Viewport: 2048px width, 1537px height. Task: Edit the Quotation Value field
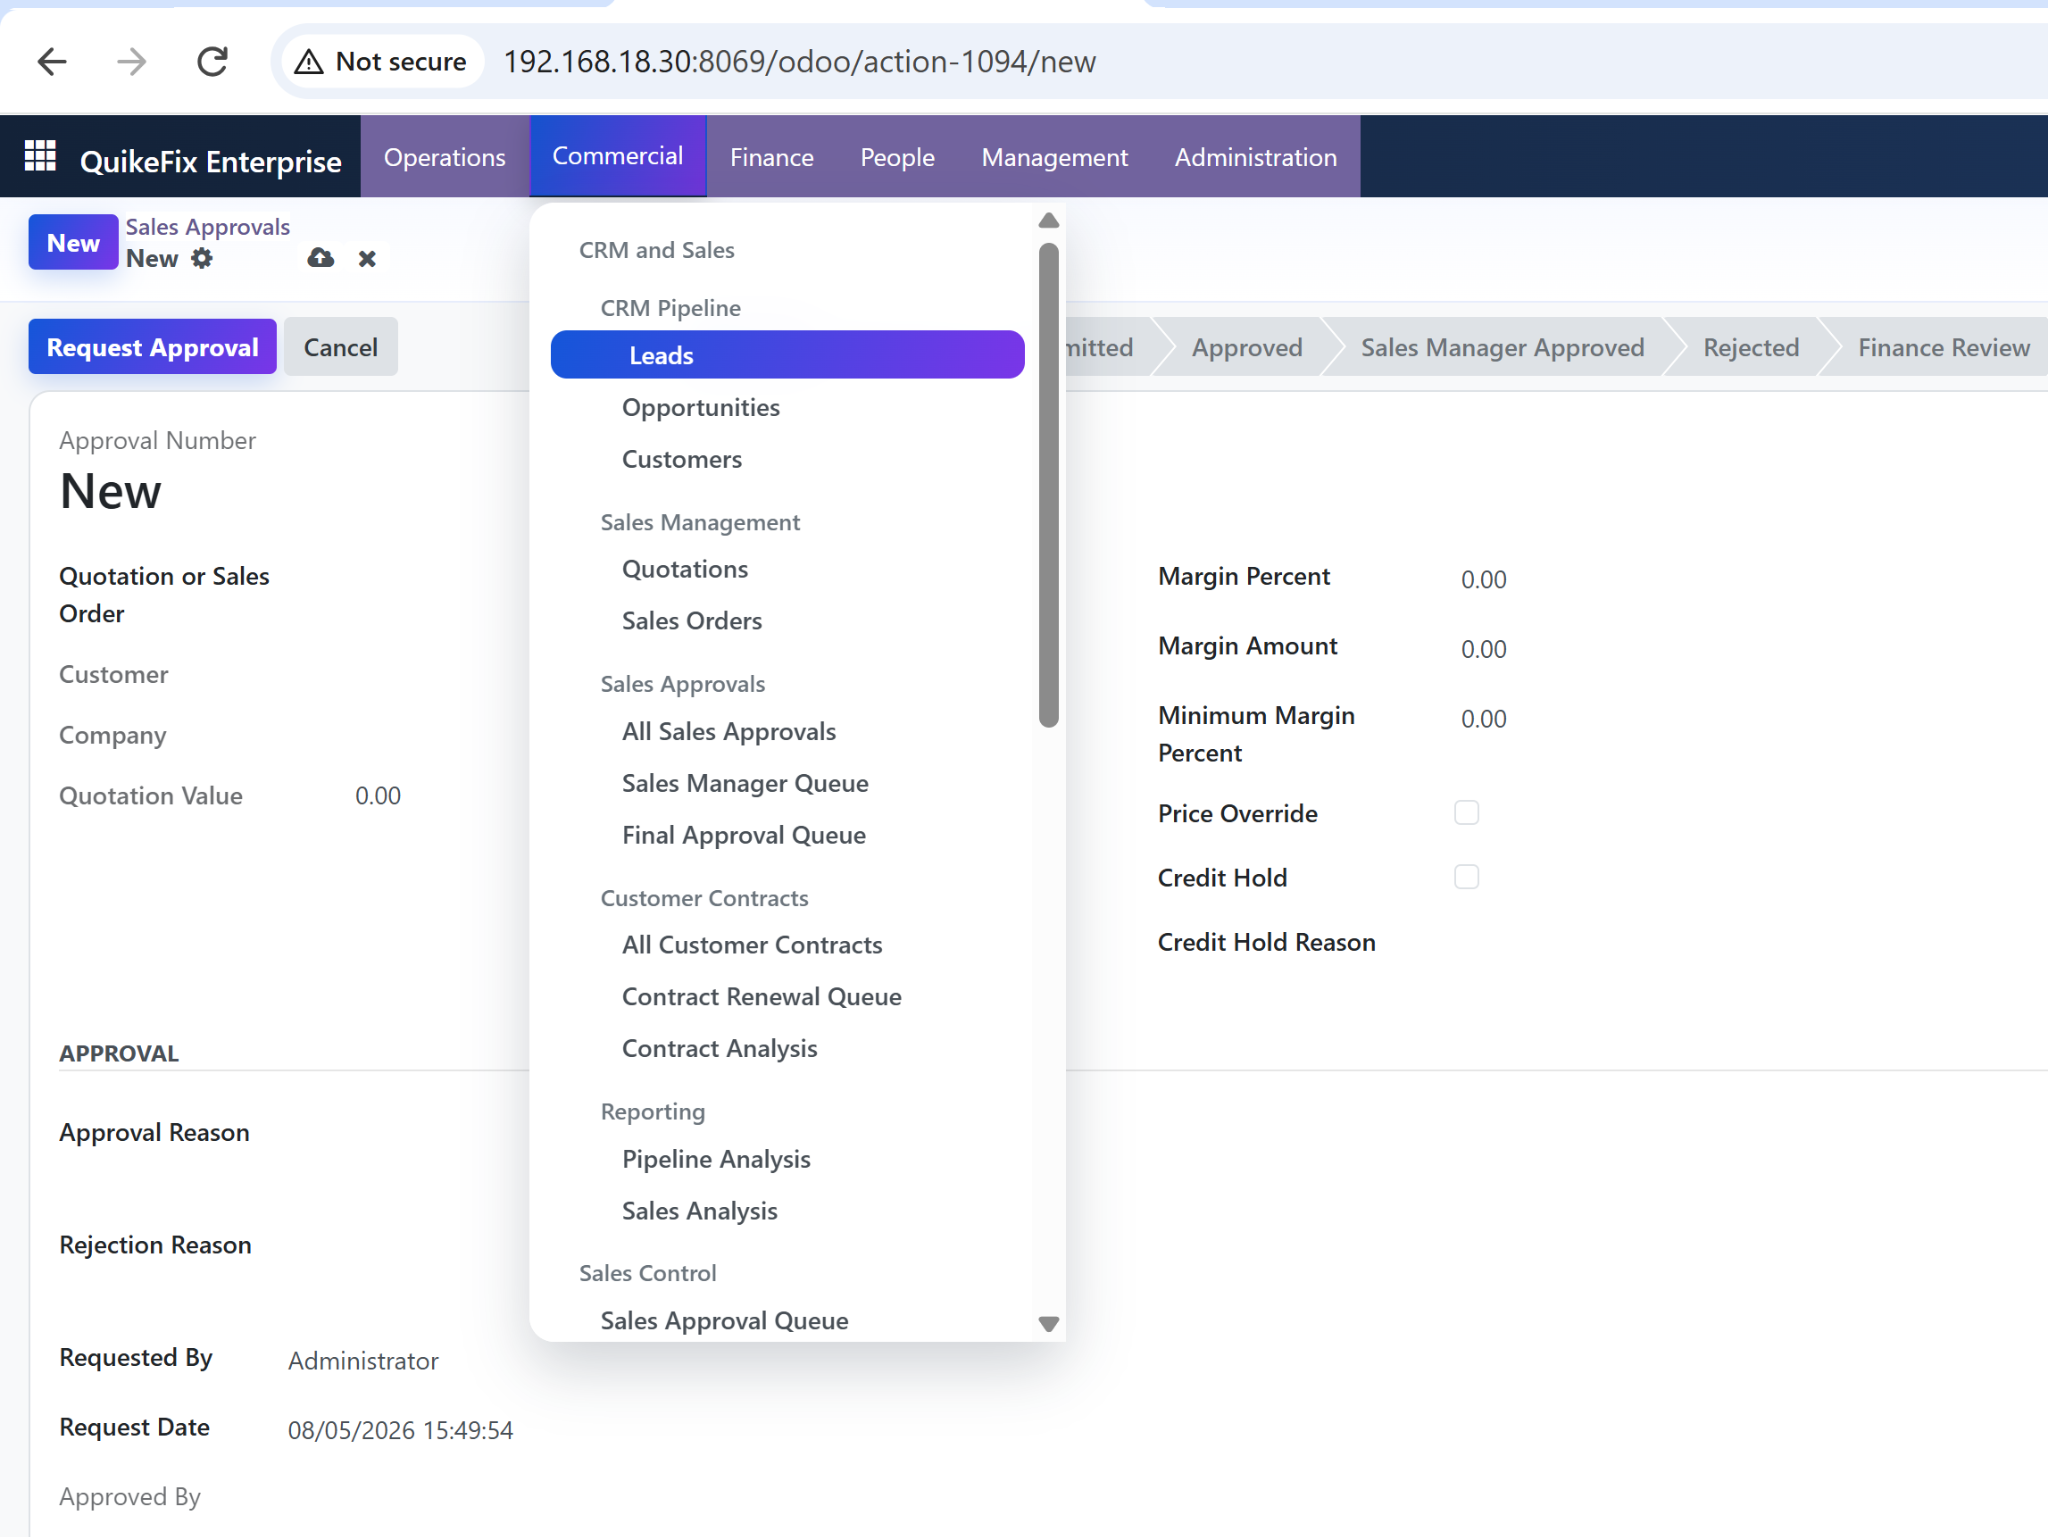pos(378,796)
